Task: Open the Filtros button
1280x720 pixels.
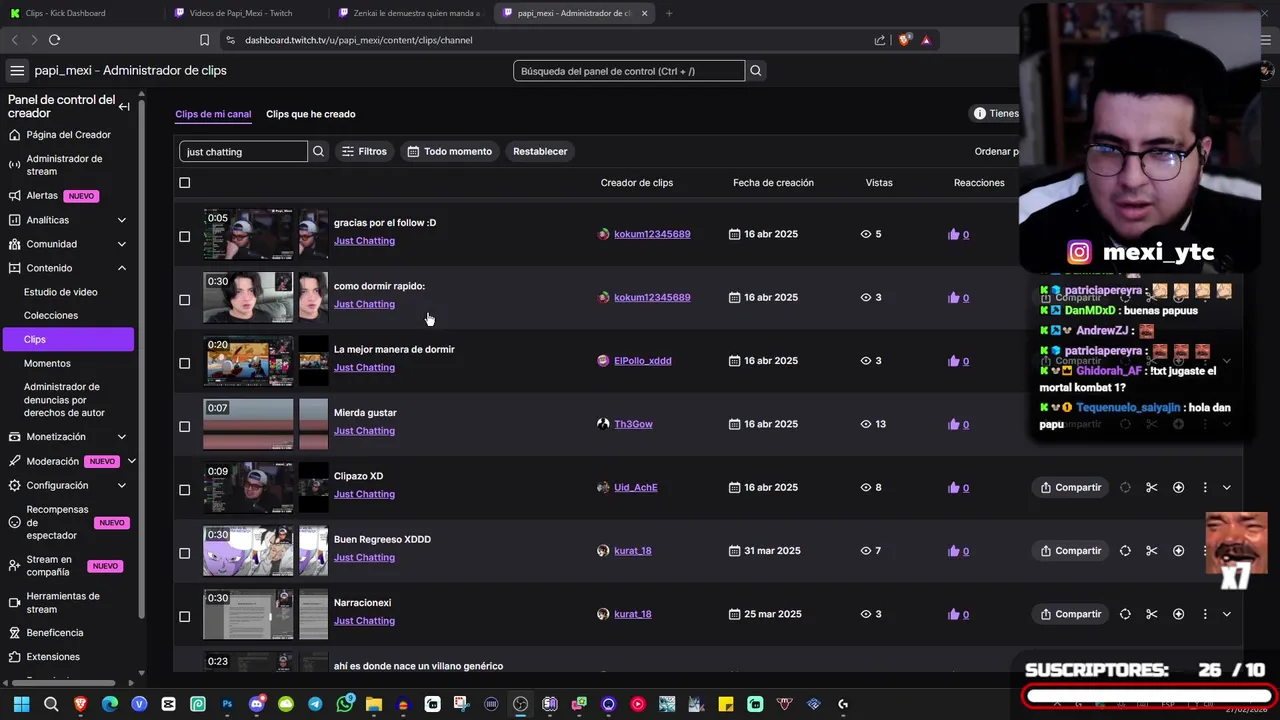Action: tap(364, 152)
